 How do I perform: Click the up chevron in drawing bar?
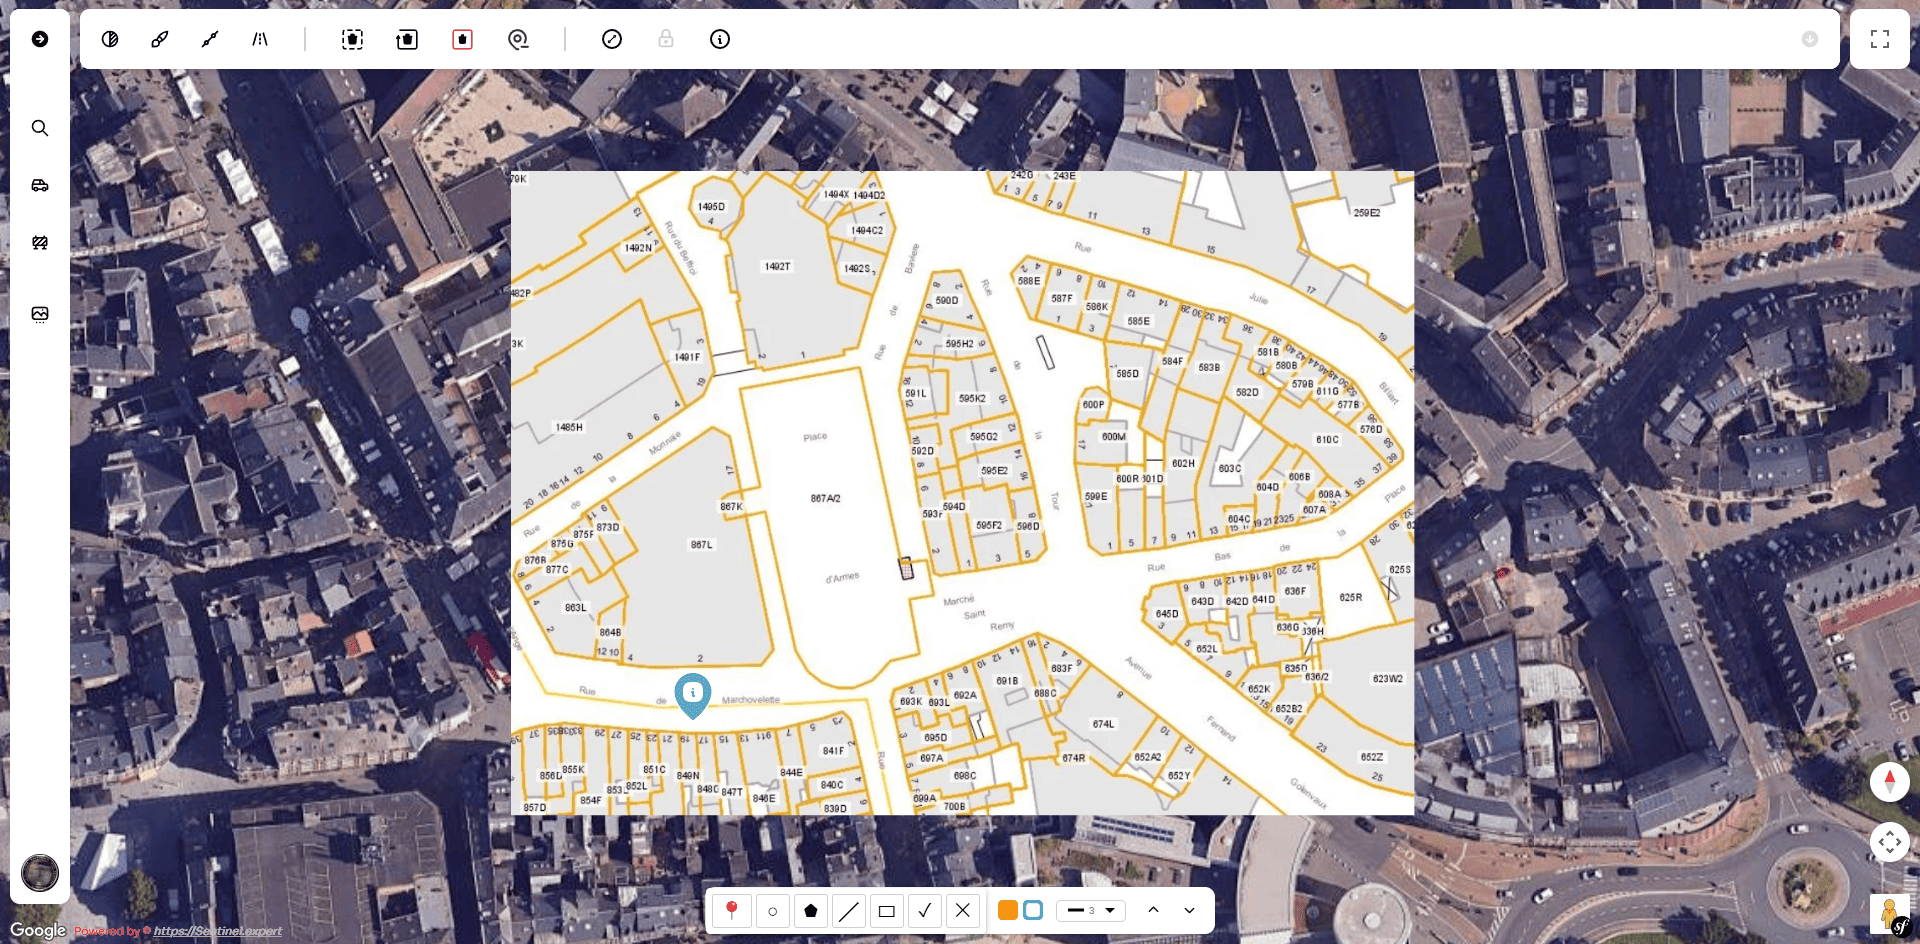pyautogui.click(x=1153, y=910)
